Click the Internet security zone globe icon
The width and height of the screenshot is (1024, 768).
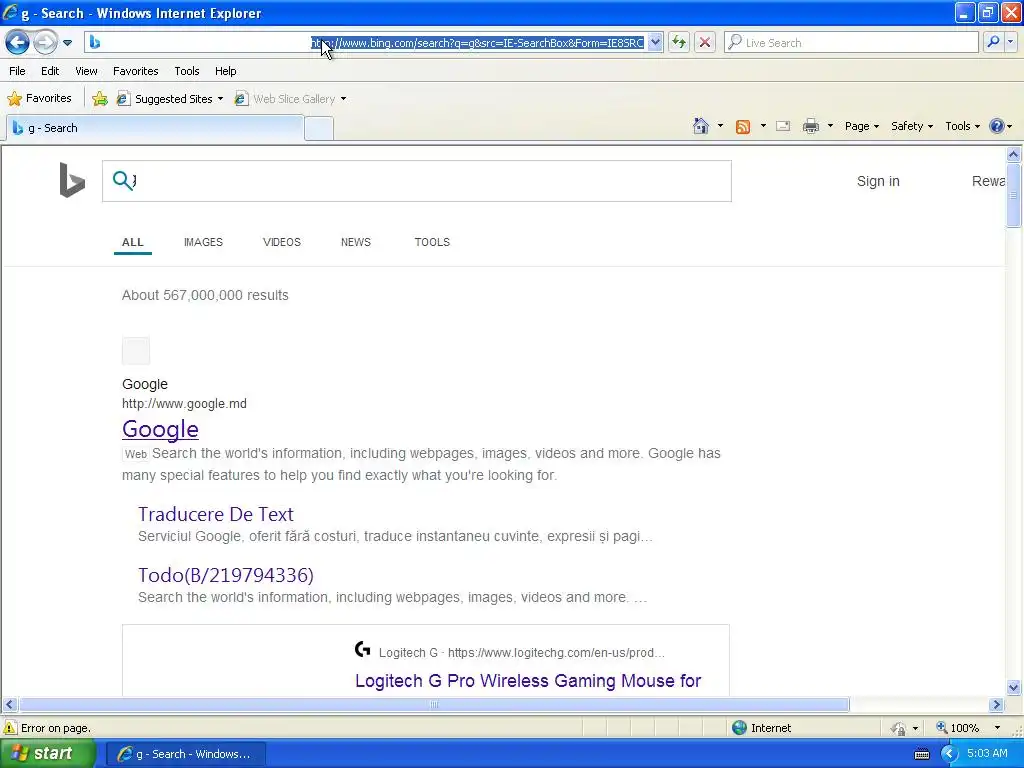click(x=739, y=728)
